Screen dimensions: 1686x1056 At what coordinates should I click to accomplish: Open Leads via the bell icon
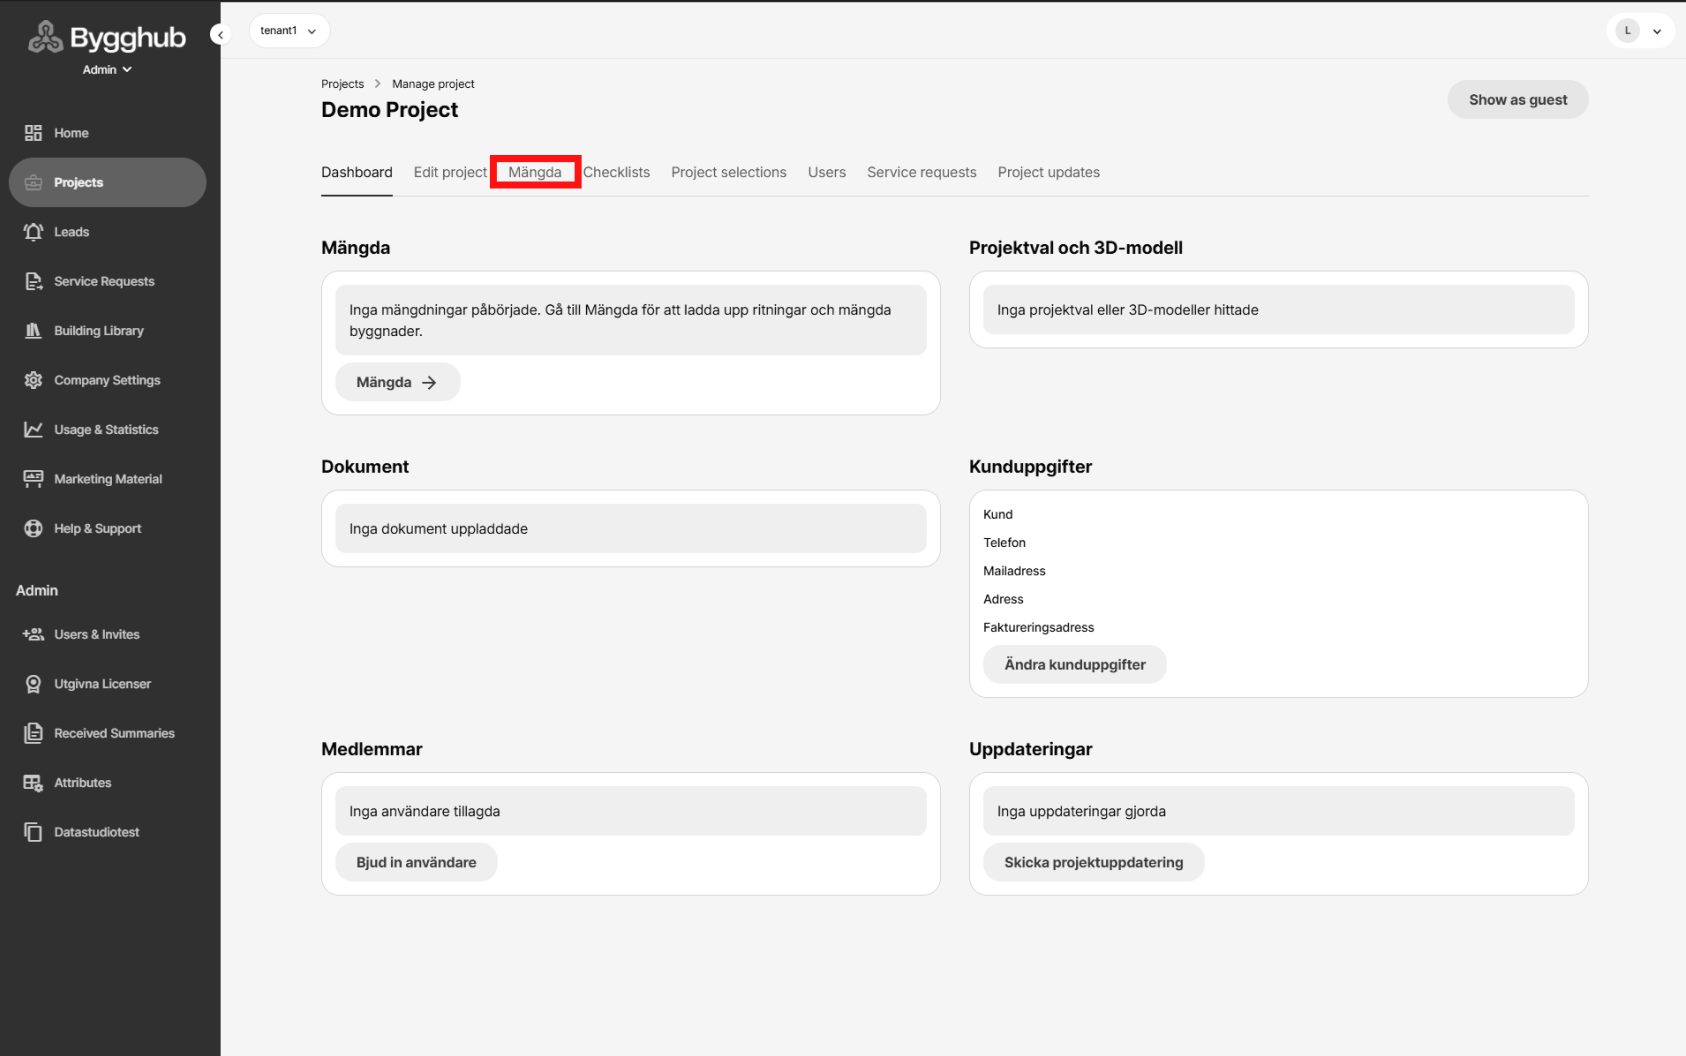pyautogui.click(x=33, y=232)
